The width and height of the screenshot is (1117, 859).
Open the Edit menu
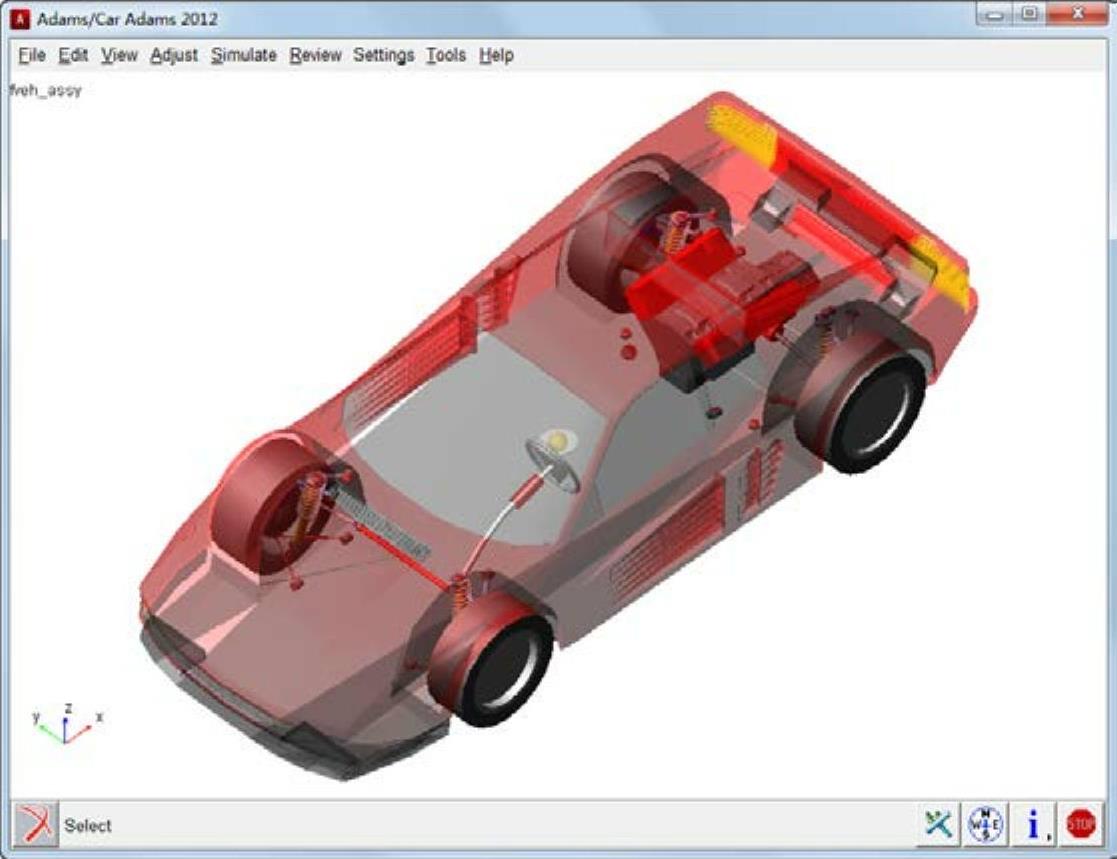(x=73, y=55)
